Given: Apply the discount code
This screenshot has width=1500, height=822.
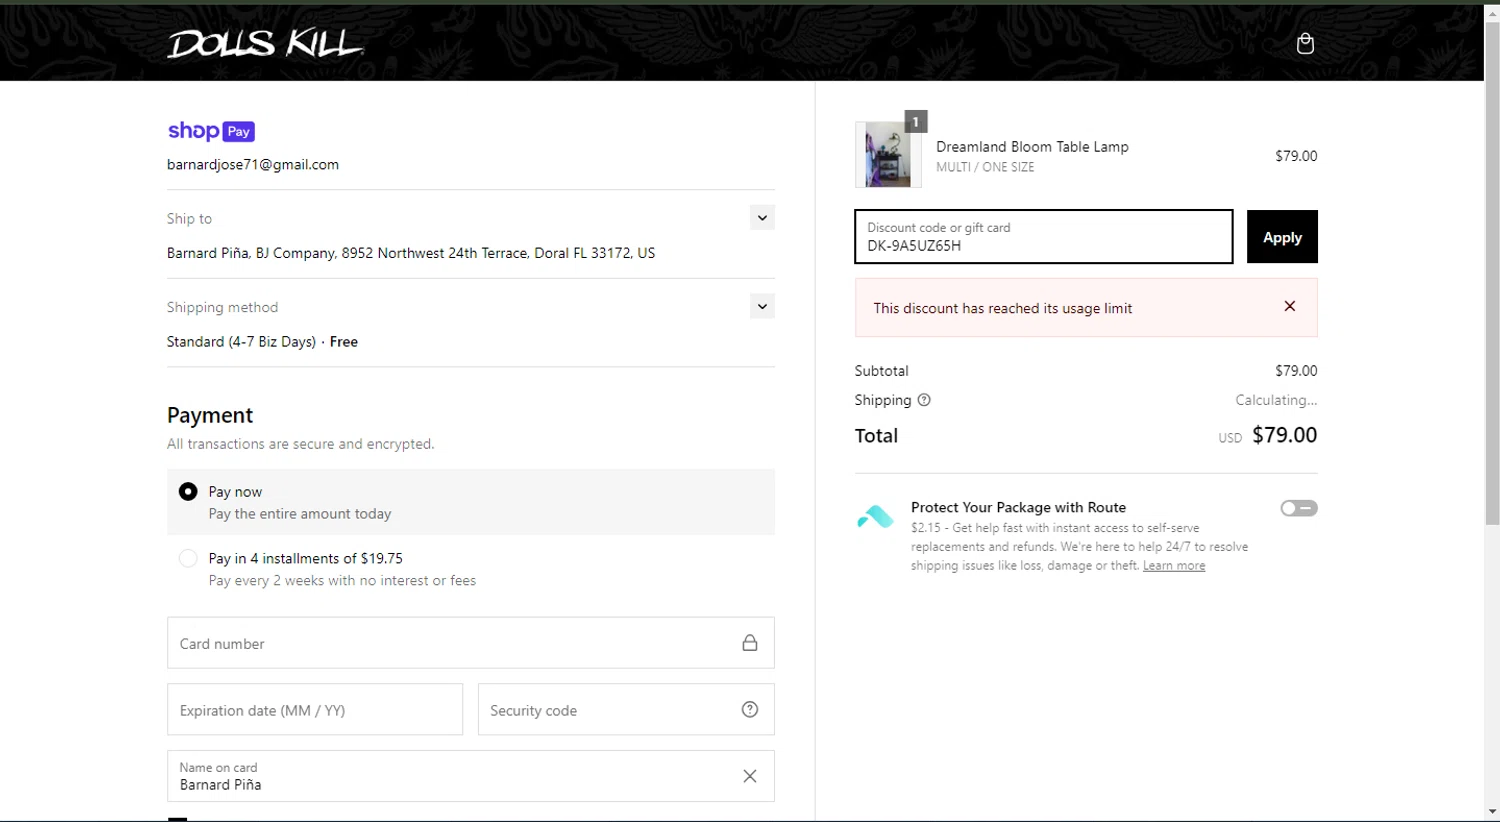Looking at the screenshot, I should click(x=1282, y=237).
